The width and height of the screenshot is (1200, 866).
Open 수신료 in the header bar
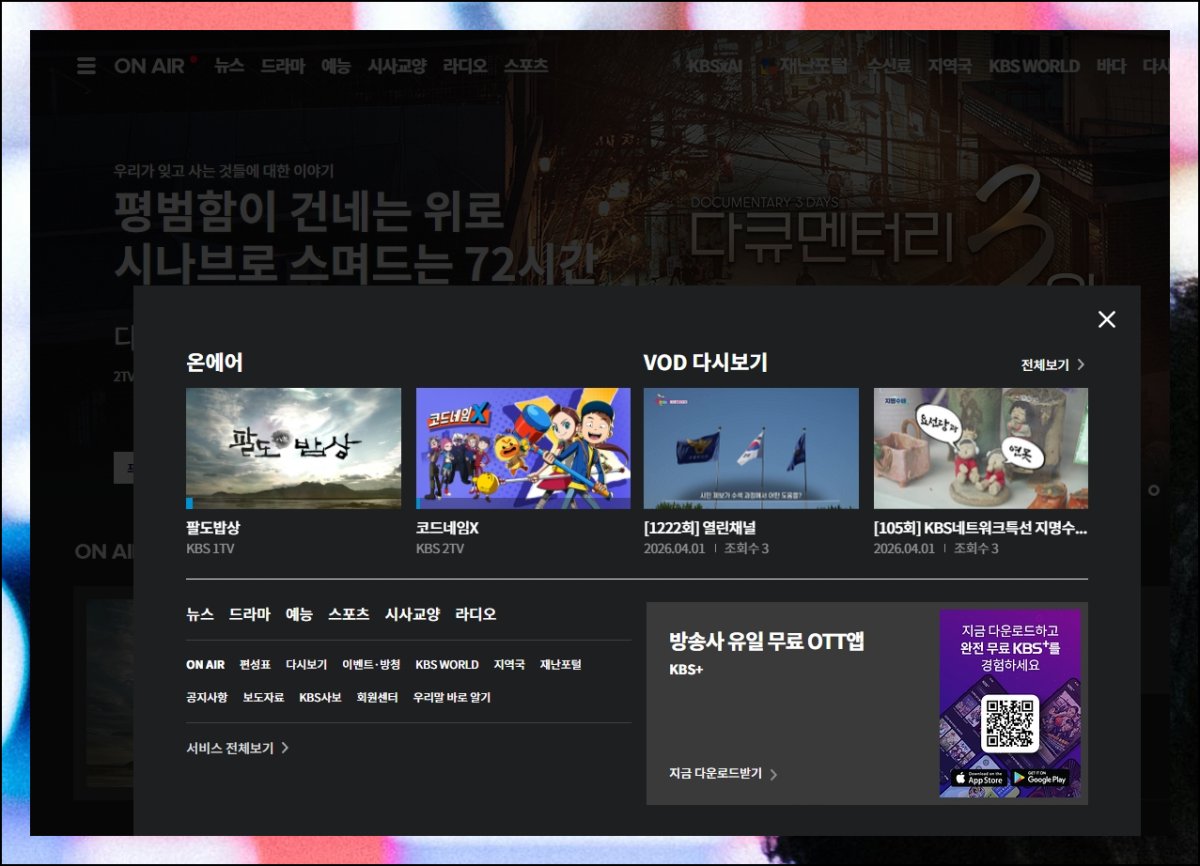(888, 66)
